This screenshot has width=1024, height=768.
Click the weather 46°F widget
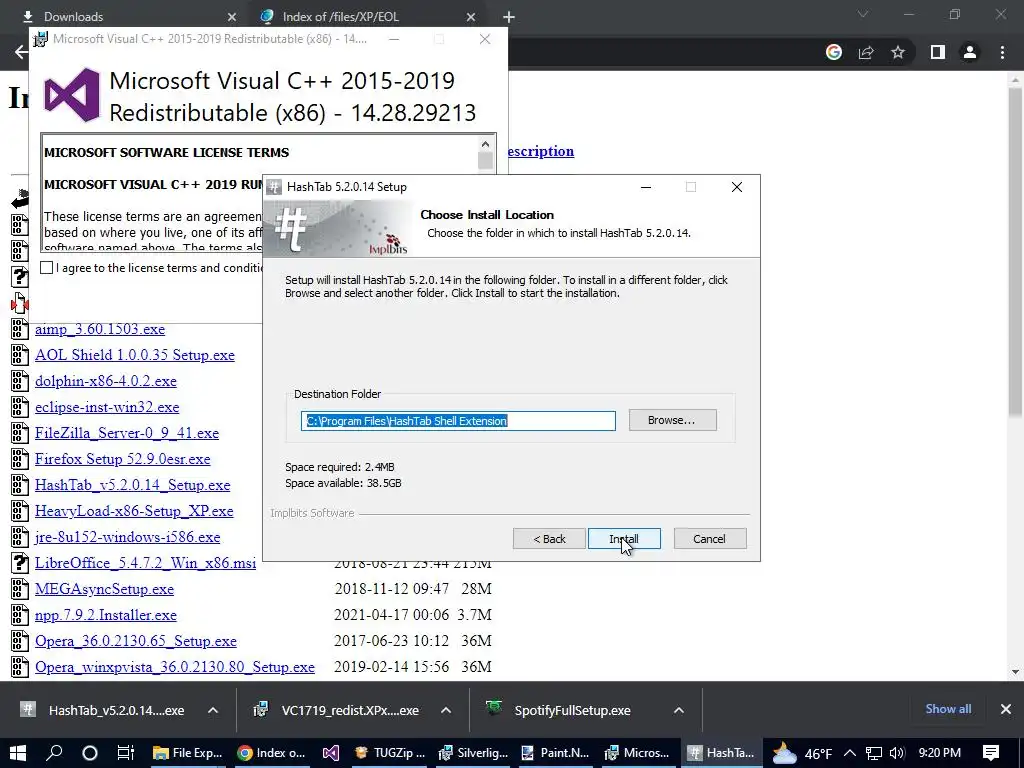point(802,753)
